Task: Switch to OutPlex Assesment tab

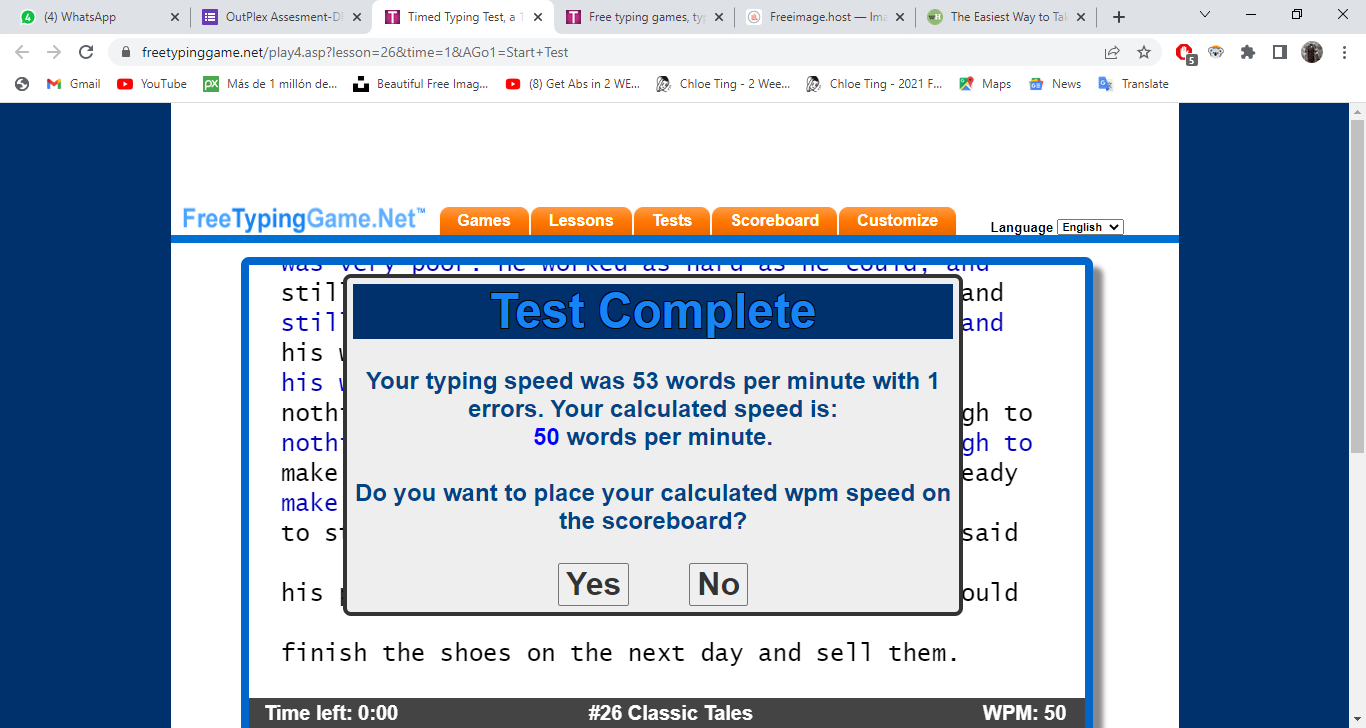Action: (x=281, y=17)
